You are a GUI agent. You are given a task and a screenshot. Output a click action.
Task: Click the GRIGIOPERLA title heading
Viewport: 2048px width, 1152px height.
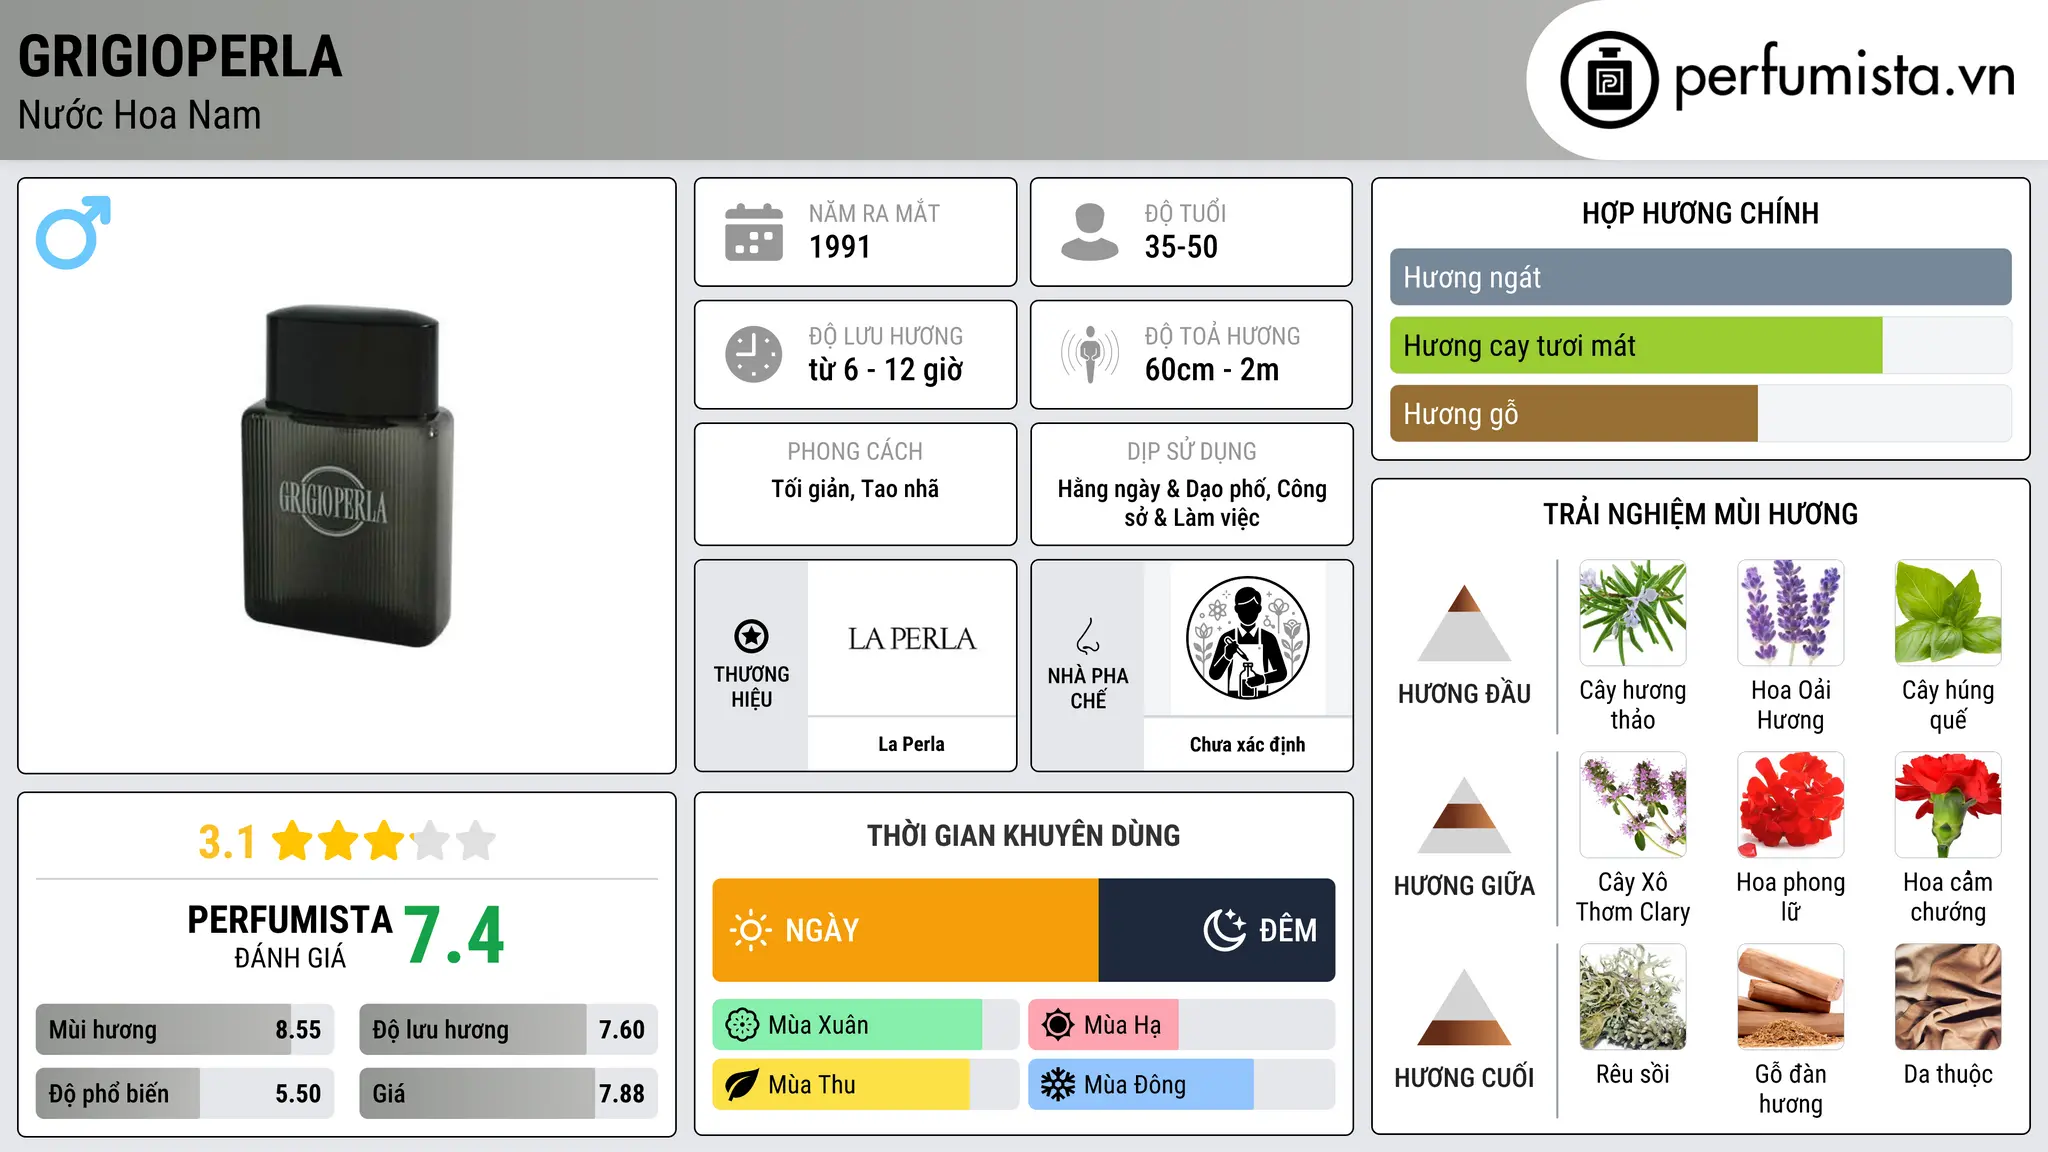click(180, 57)
